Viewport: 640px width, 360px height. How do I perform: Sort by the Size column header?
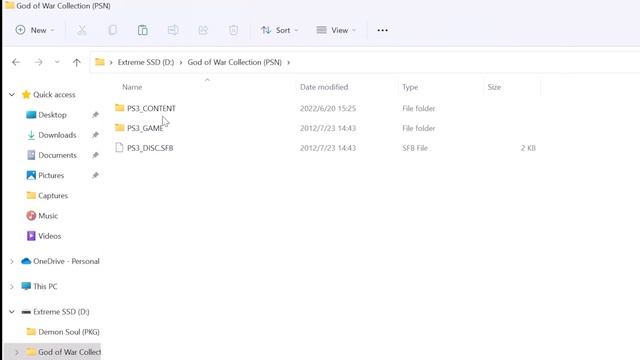tap(494, 87)
